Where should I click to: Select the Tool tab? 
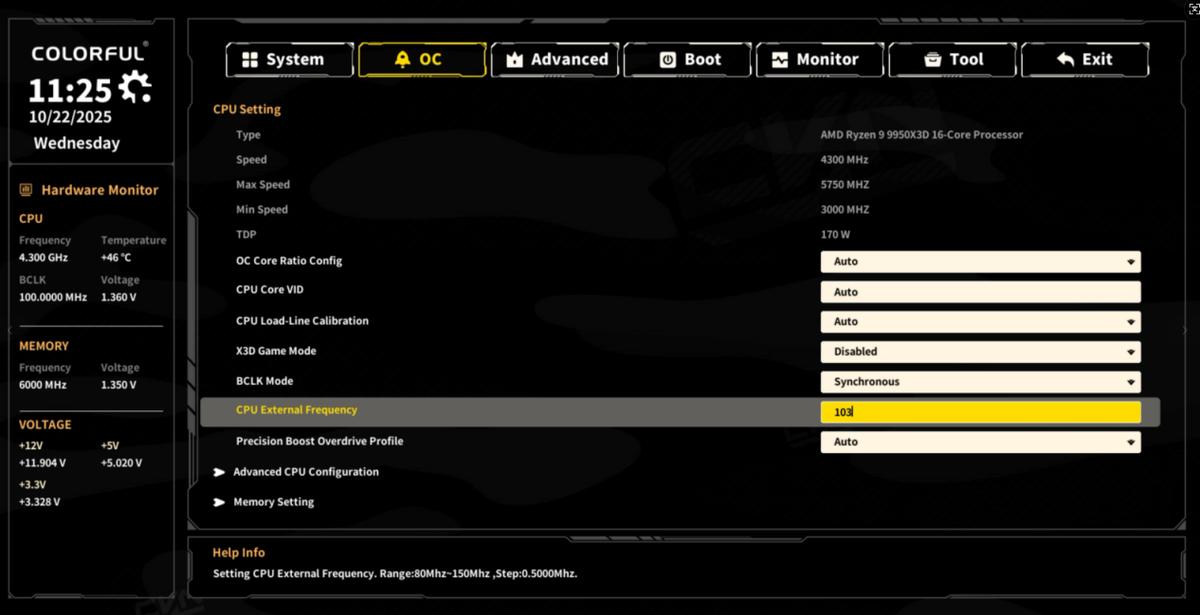pos(953,60)
